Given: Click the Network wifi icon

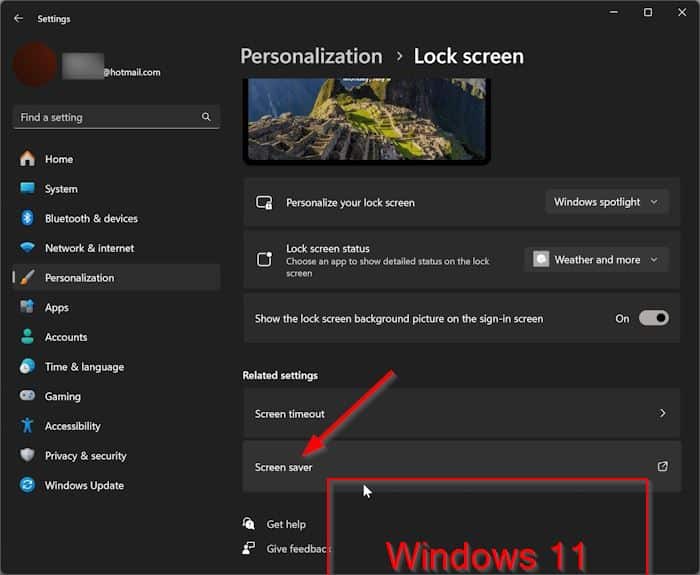Looking at the screenshot, I should [x=27, y=247].
